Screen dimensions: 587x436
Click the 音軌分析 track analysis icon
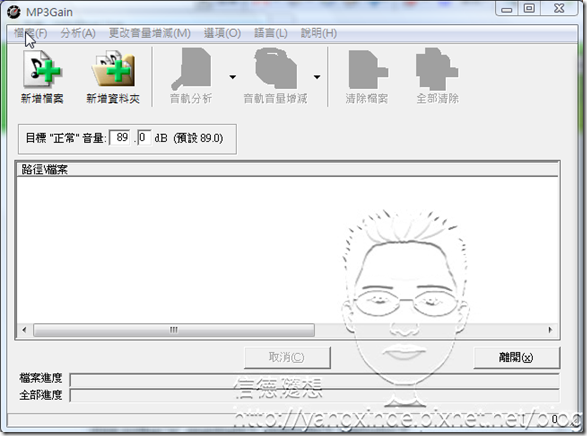(191, 68)
